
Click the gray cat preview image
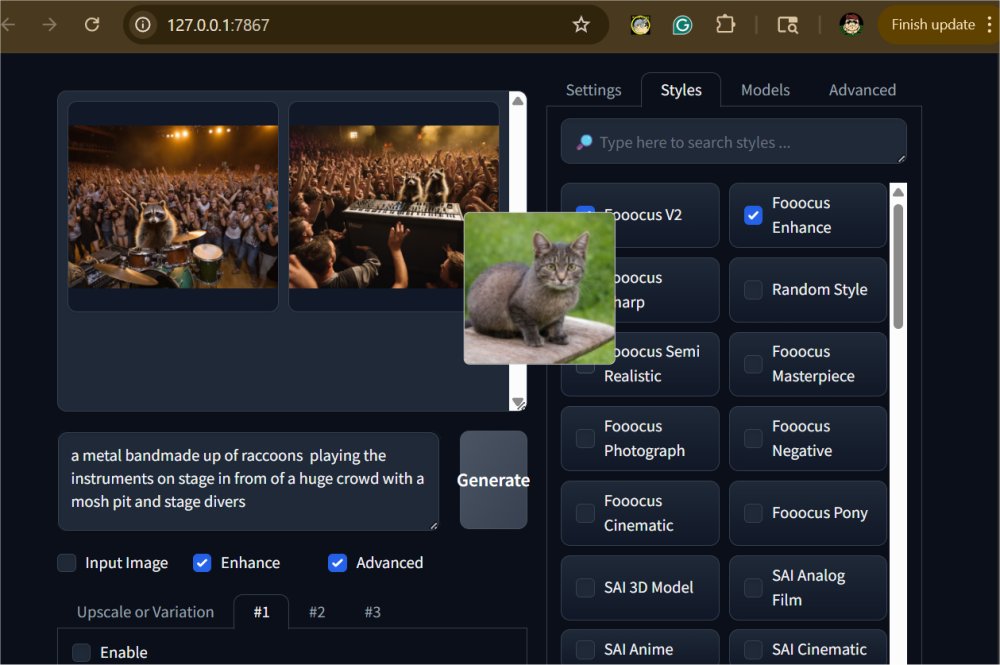[540, 288]
